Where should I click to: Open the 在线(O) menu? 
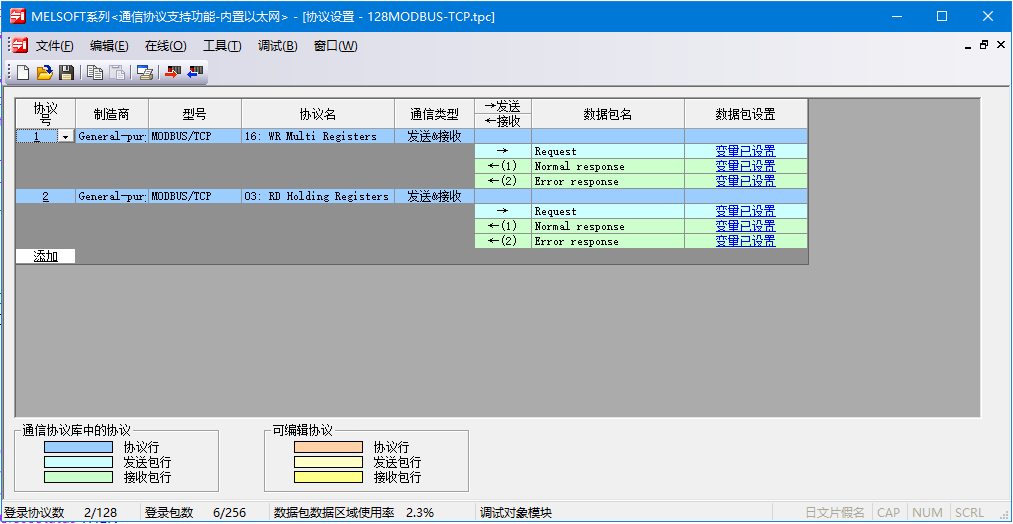[x=165, y=46]
